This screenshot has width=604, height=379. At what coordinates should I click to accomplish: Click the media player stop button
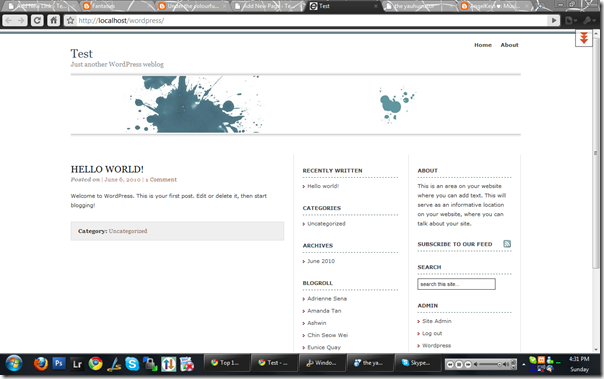point(459,364)
